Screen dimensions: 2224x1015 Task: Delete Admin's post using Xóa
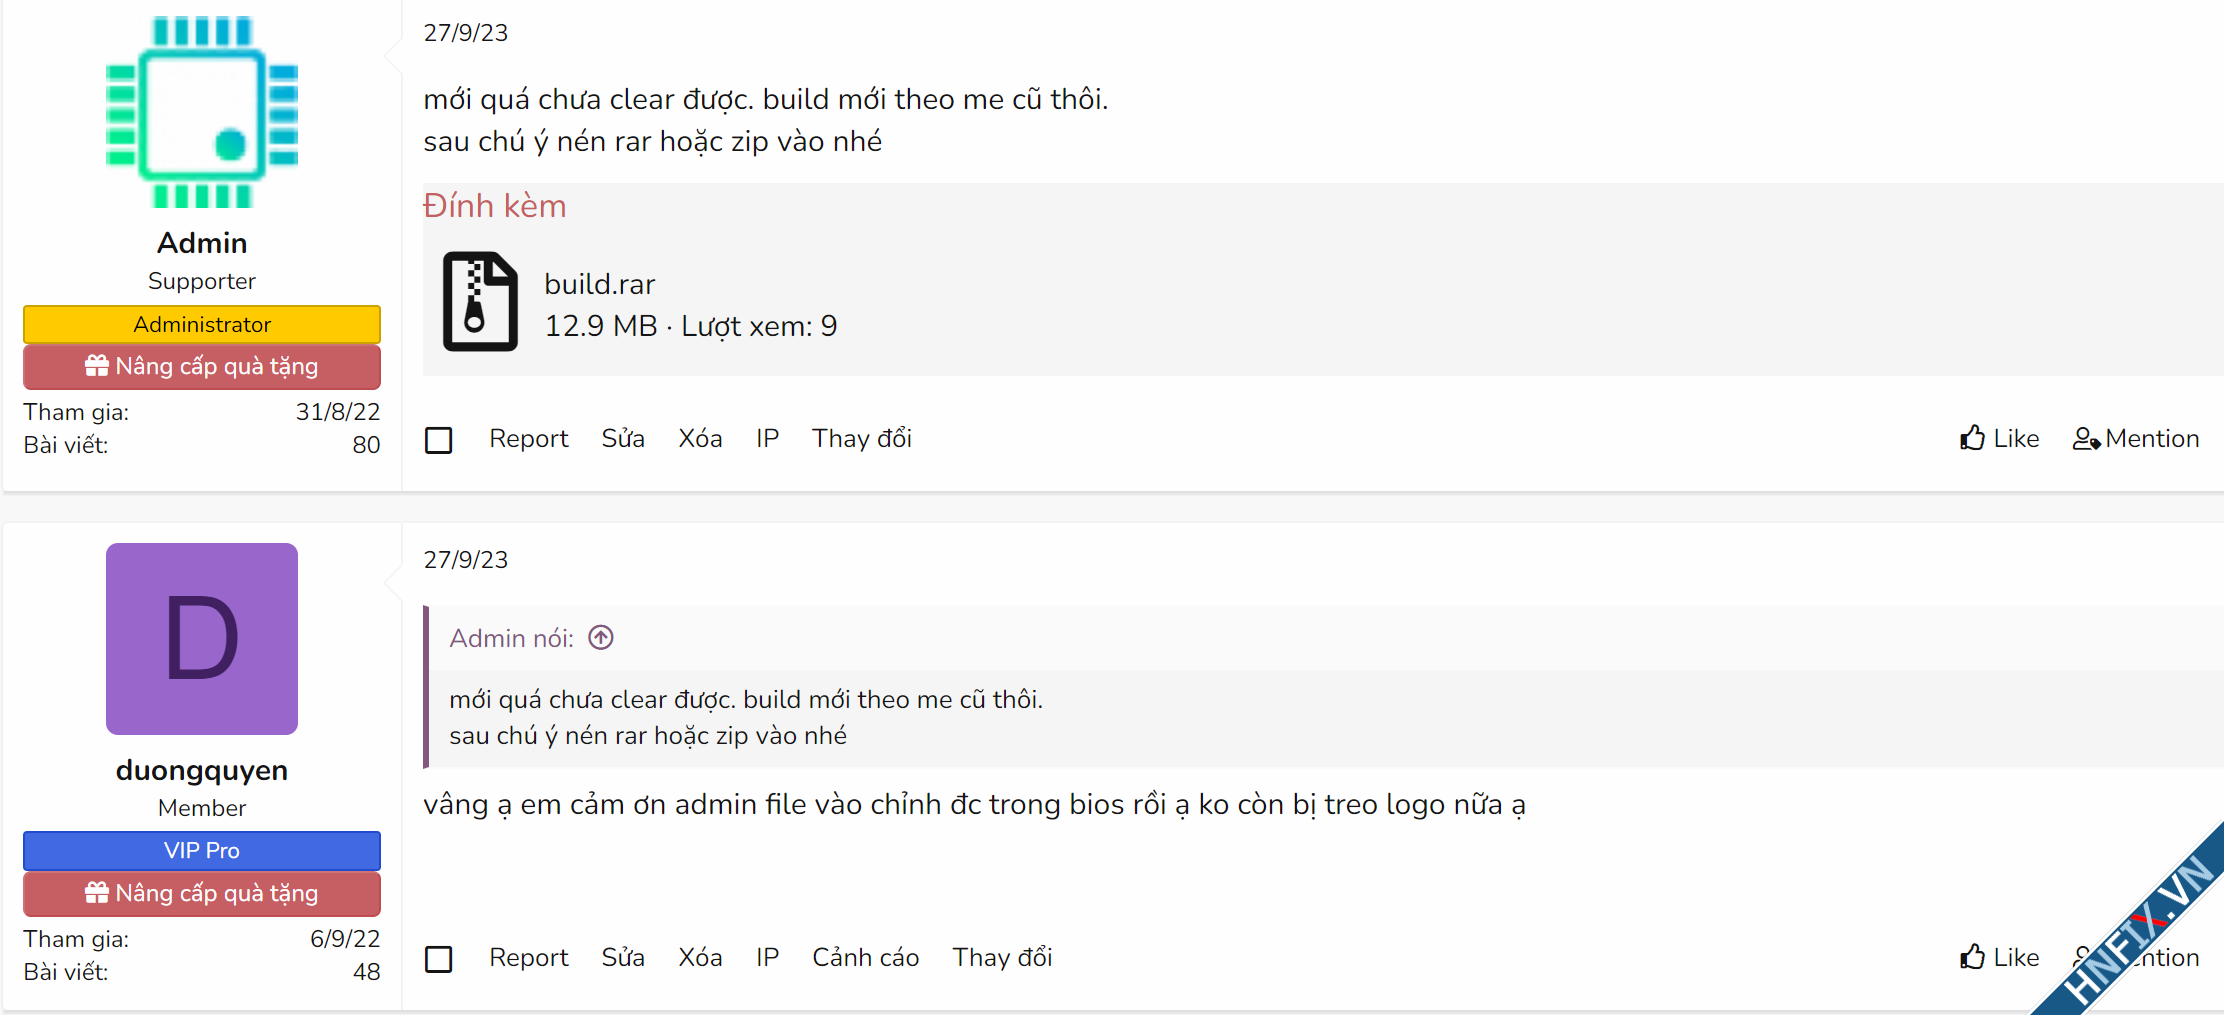coord(700,438)
